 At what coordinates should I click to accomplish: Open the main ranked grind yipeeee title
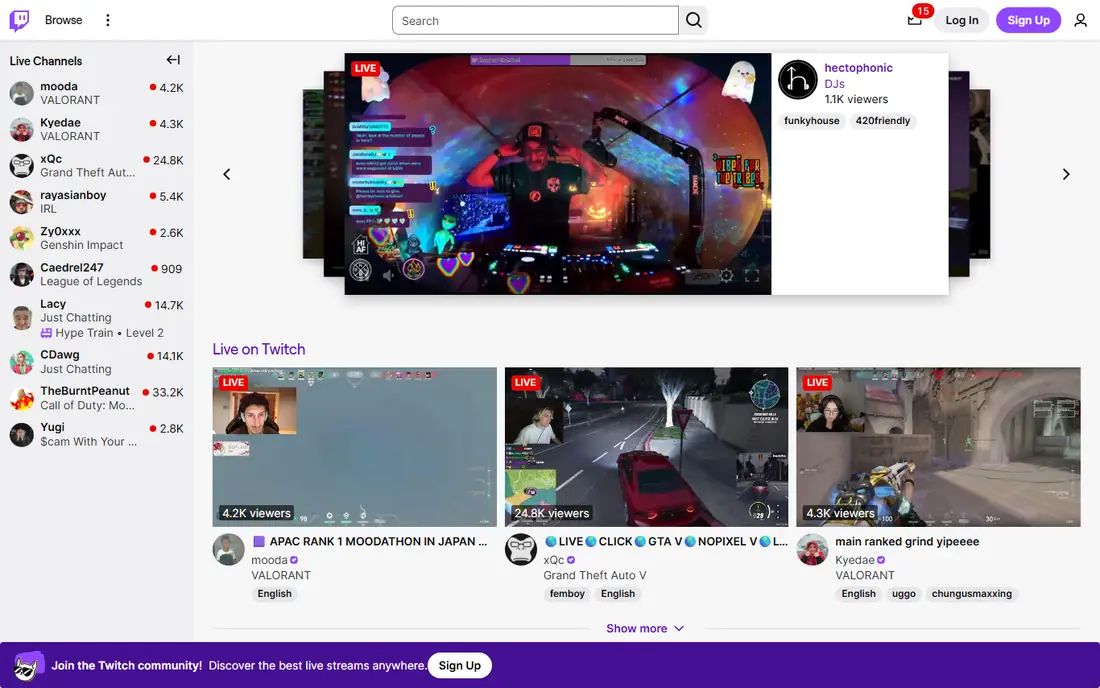click(x=907, y=541)
